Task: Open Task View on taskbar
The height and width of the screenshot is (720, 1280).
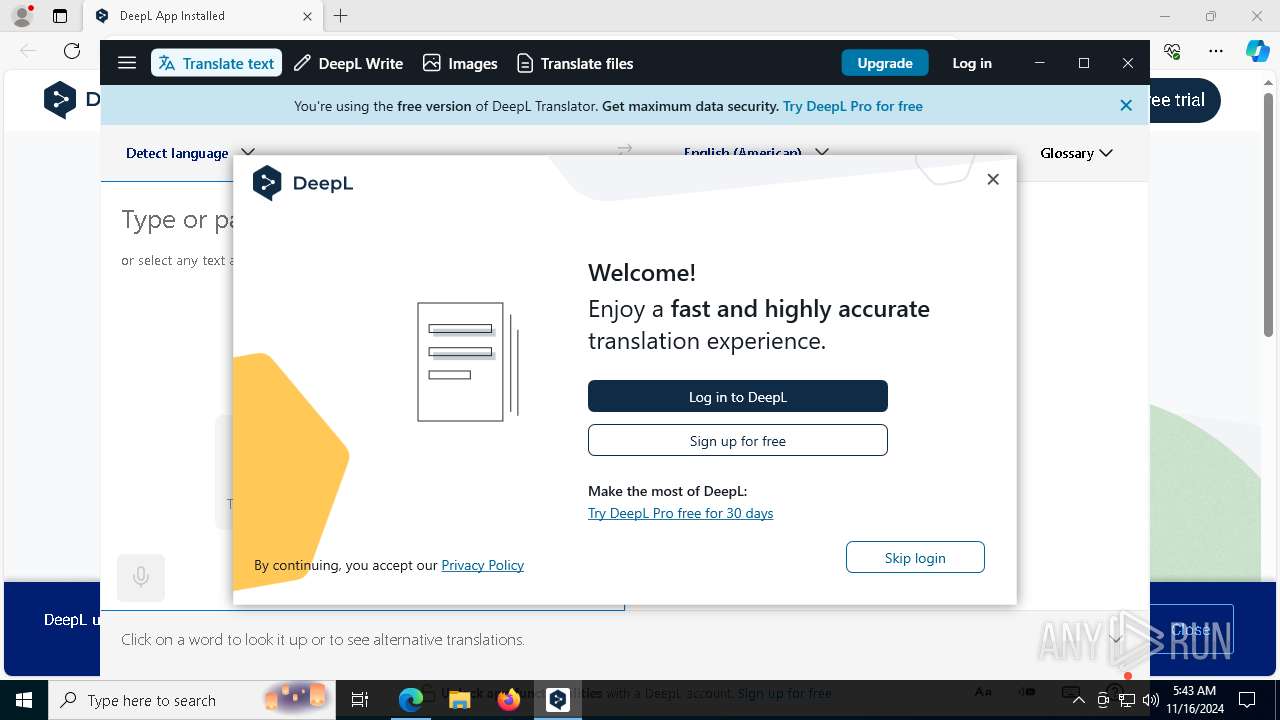Action: (360, 700)
